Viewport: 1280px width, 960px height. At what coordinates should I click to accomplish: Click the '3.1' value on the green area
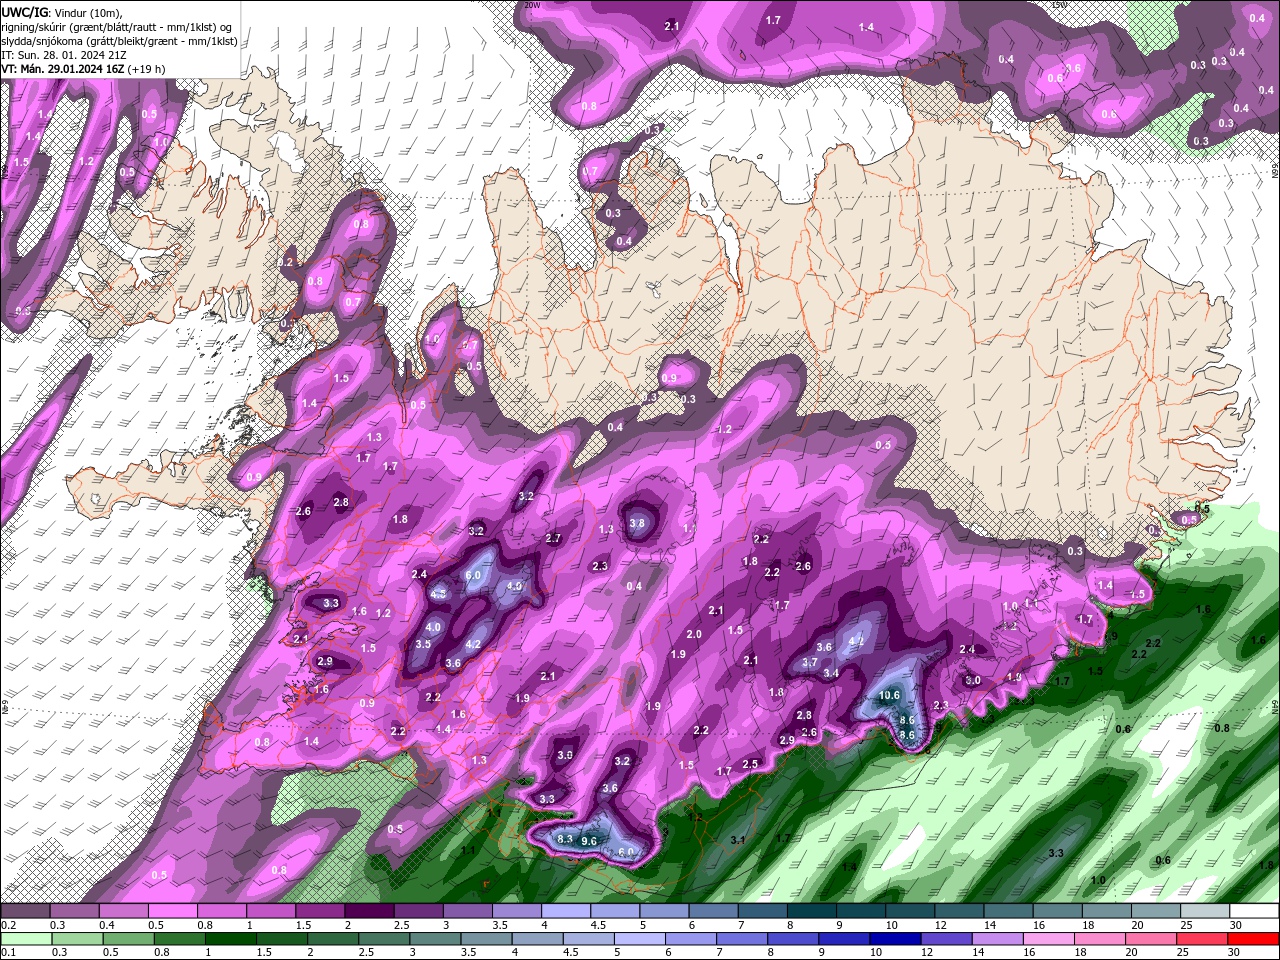[739, 839]
